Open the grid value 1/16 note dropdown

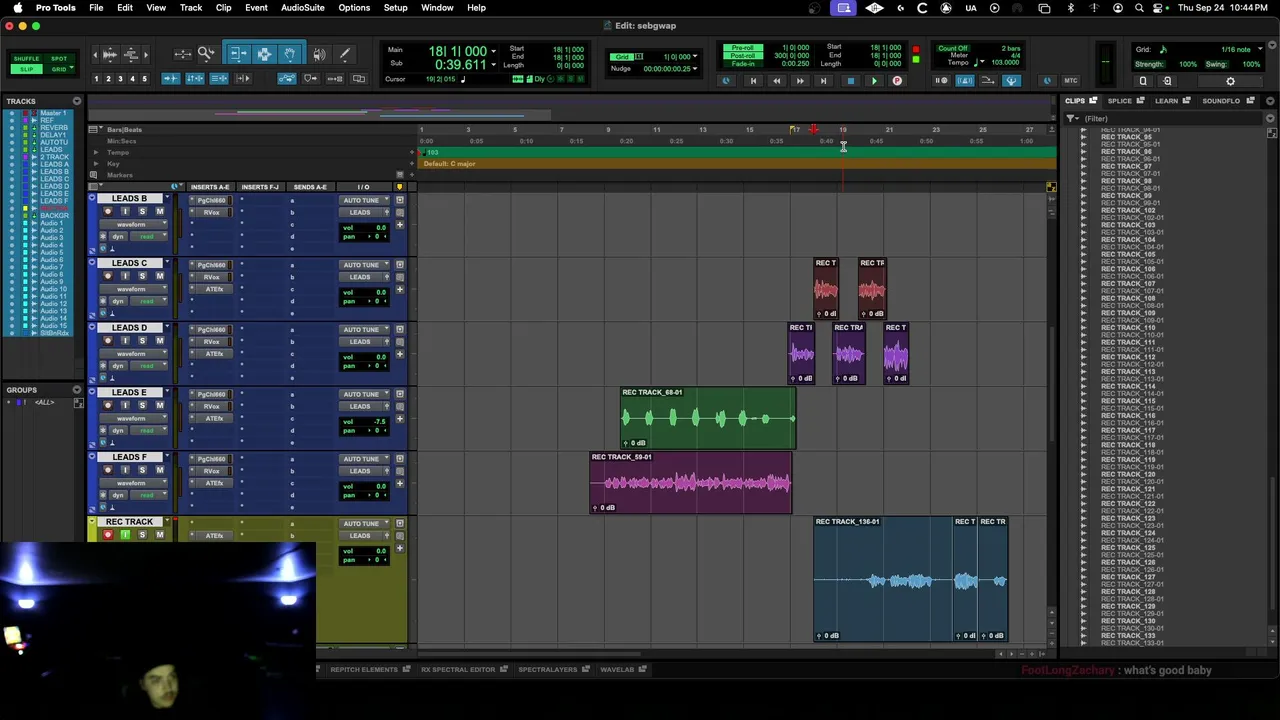click(1236, 49)
